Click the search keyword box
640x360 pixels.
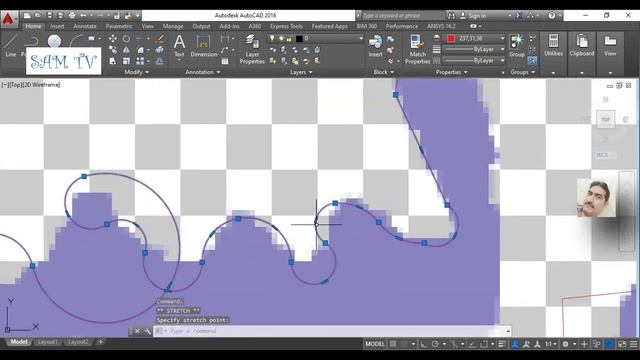click(402, 16)
